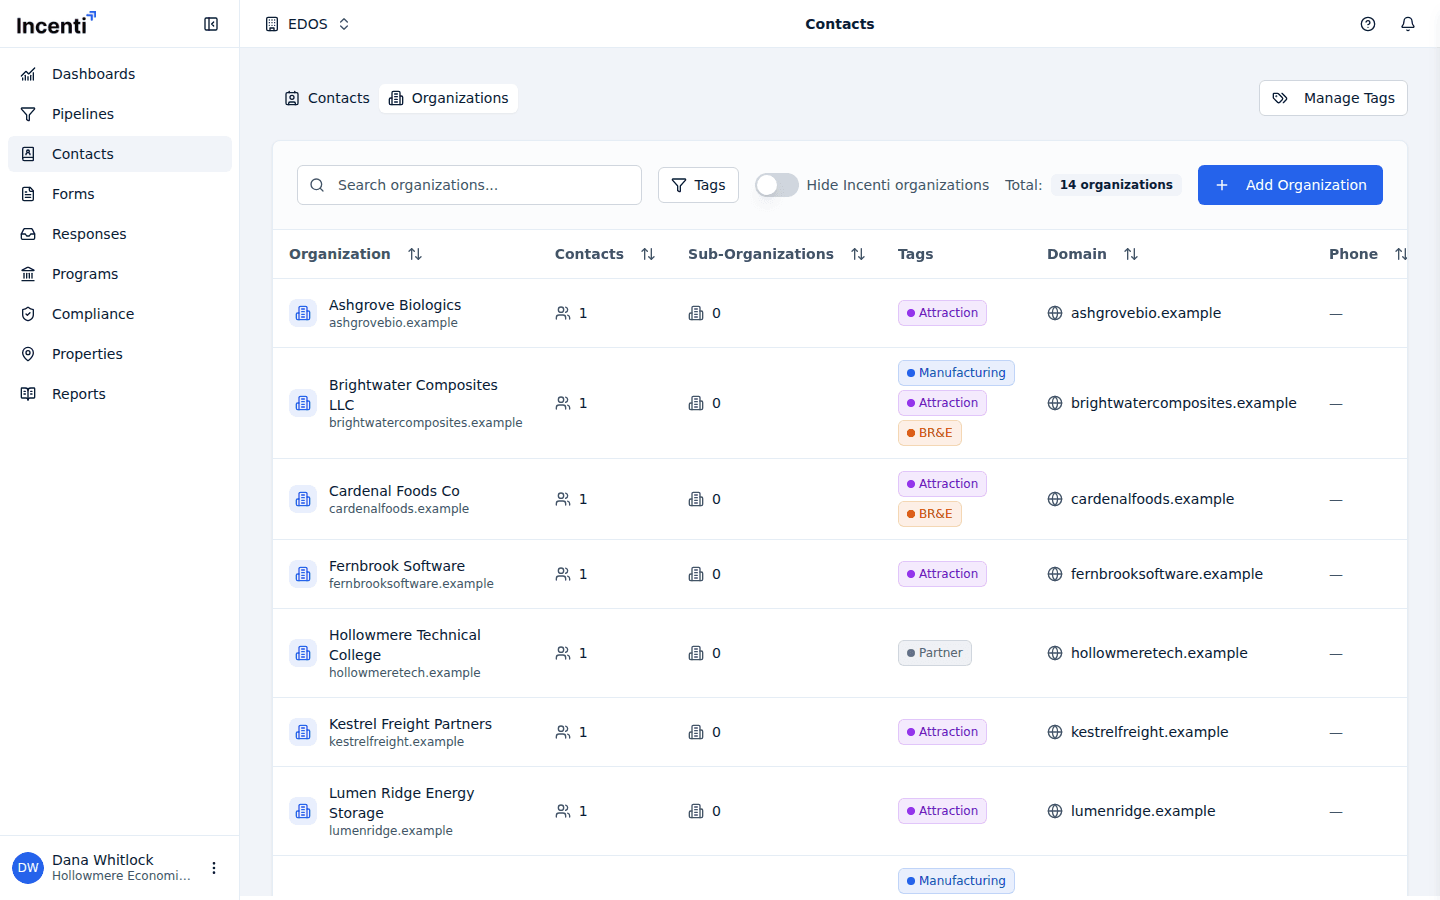The width and height of the screenshot is (1440, 900).
Task: Focus the Search organizations field
Action: (469, 185)
